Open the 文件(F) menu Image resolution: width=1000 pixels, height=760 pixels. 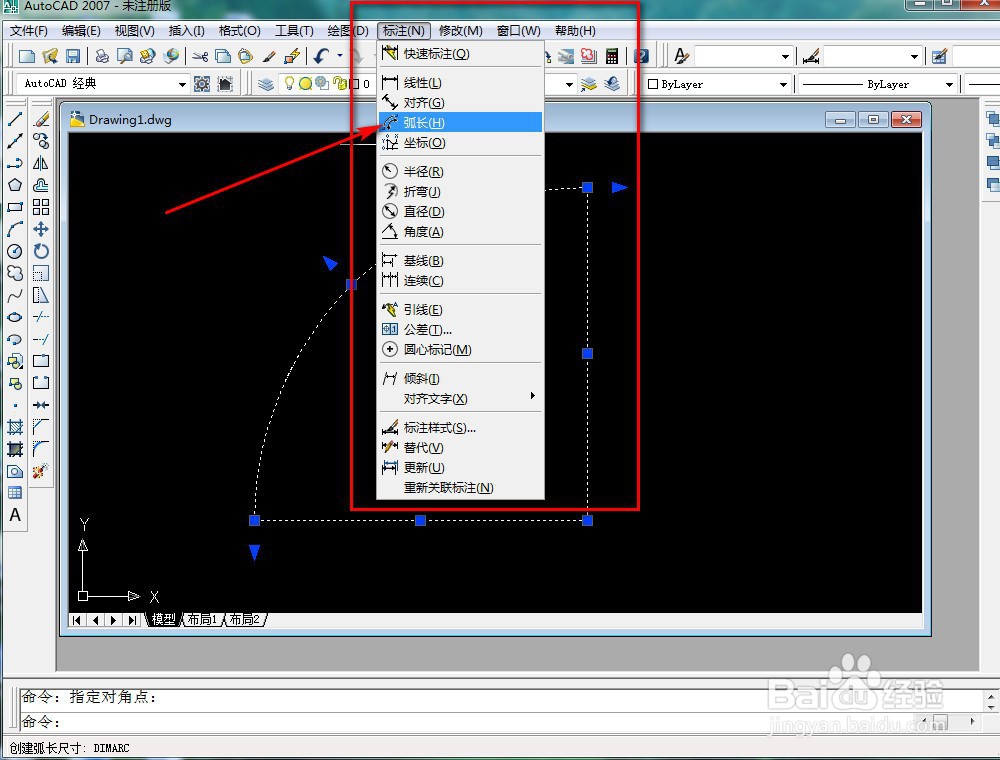[29, 31]
